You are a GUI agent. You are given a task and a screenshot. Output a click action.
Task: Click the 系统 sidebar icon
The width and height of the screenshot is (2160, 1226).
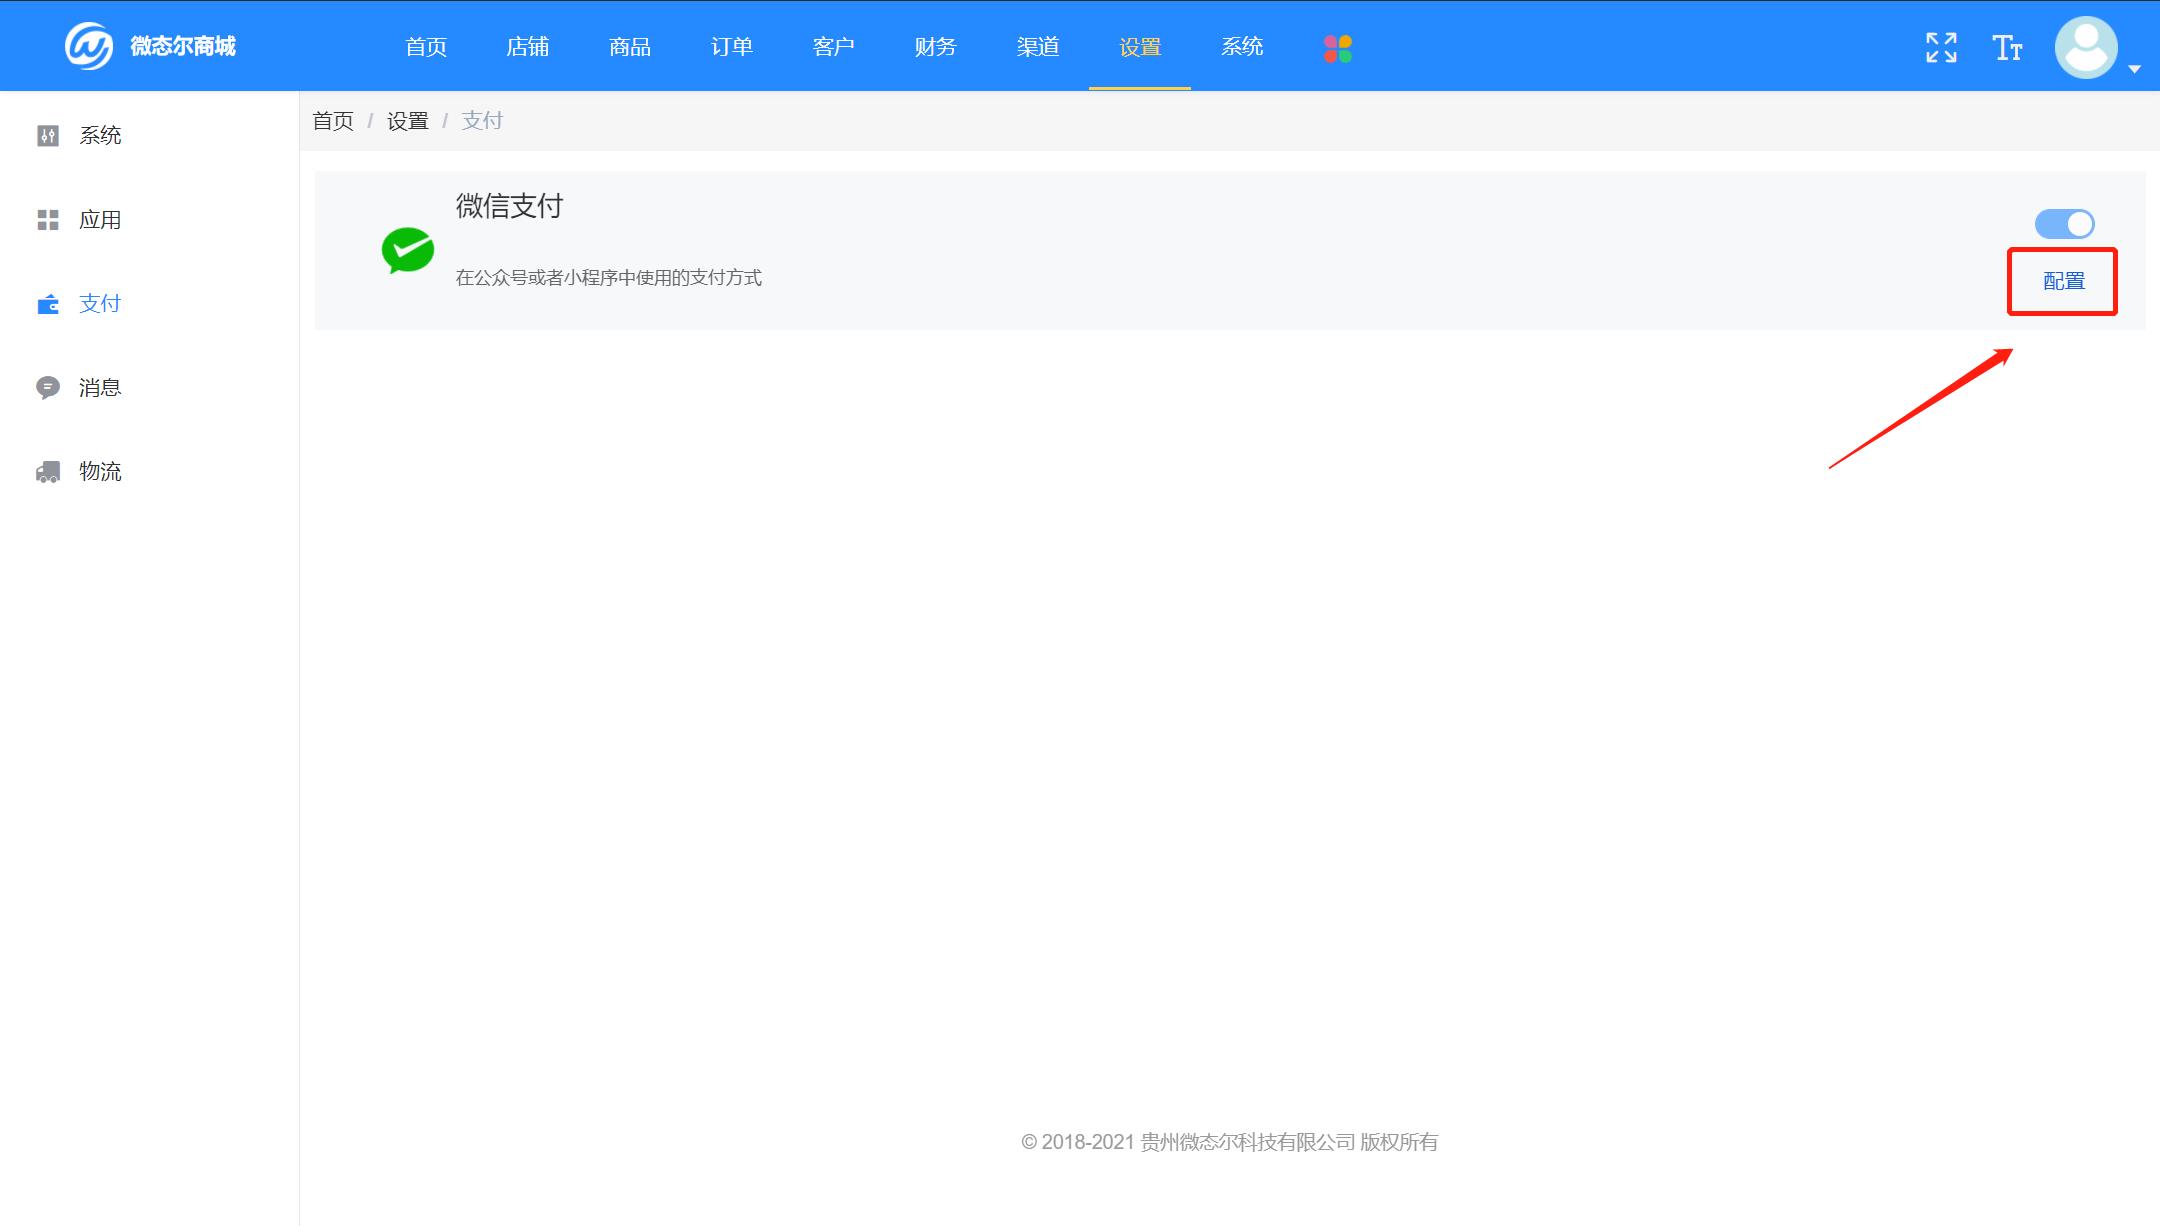(x=47, y=135)
